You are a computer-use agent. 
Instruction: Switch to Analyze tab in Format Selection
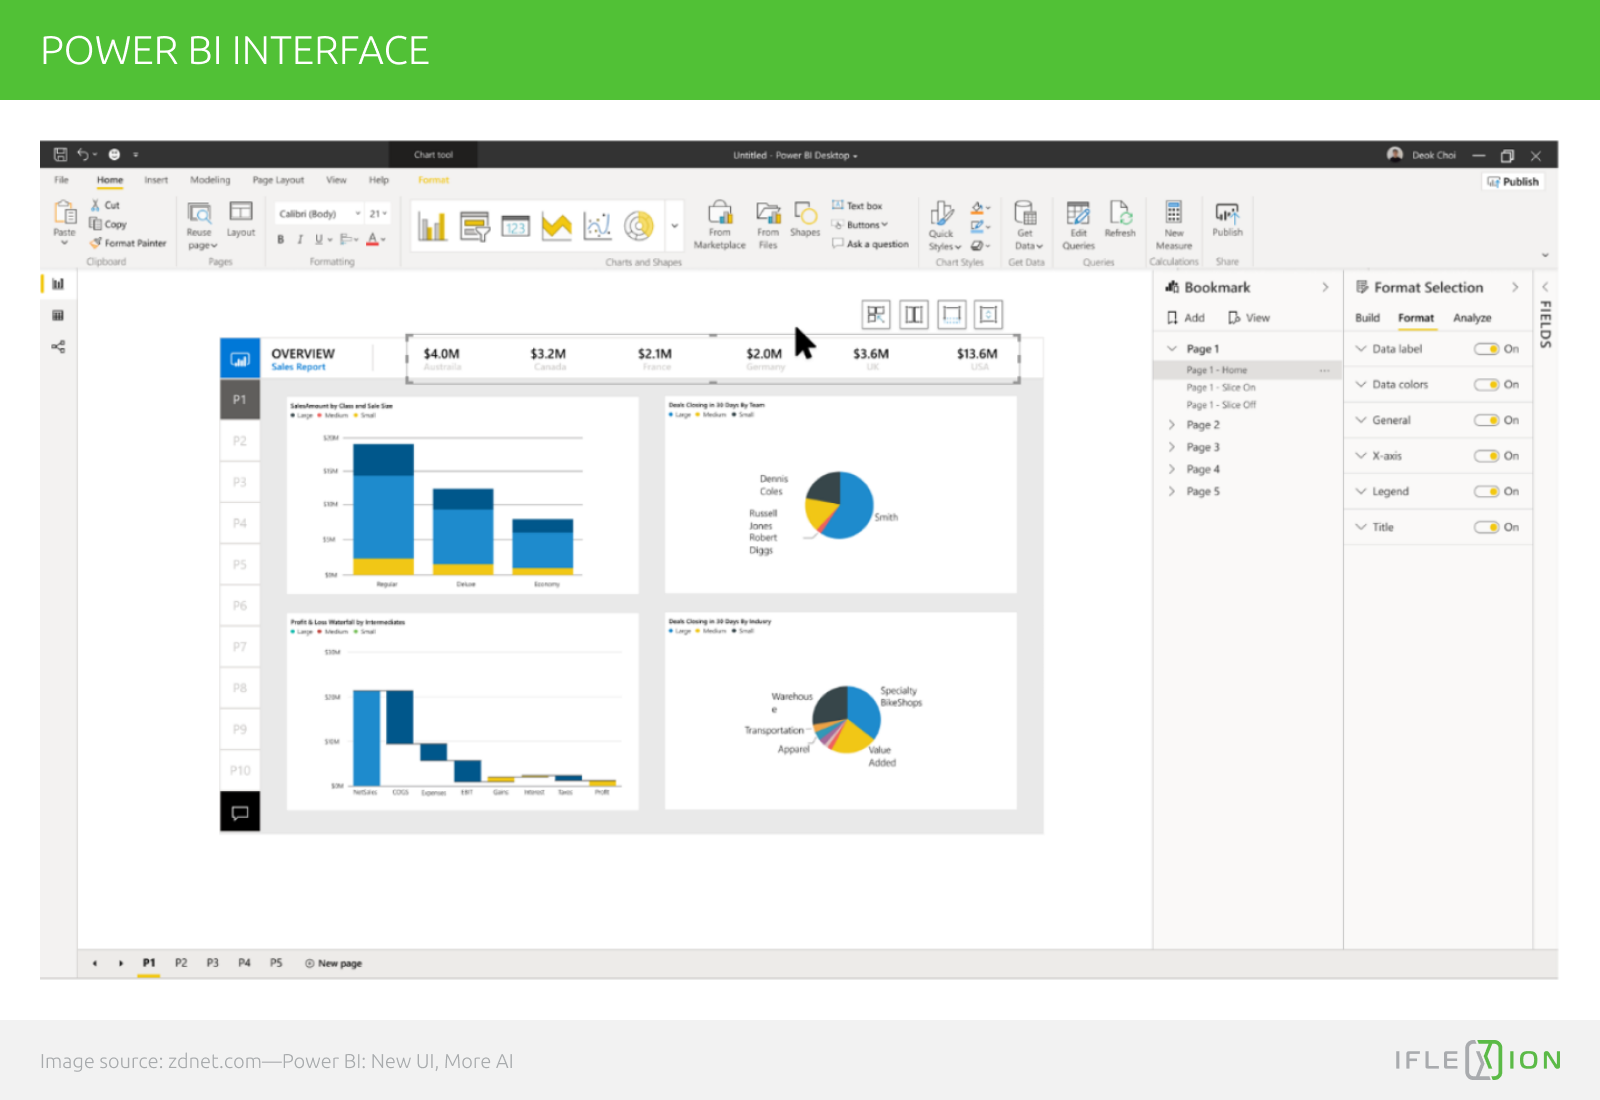(x=1472, y=318)
